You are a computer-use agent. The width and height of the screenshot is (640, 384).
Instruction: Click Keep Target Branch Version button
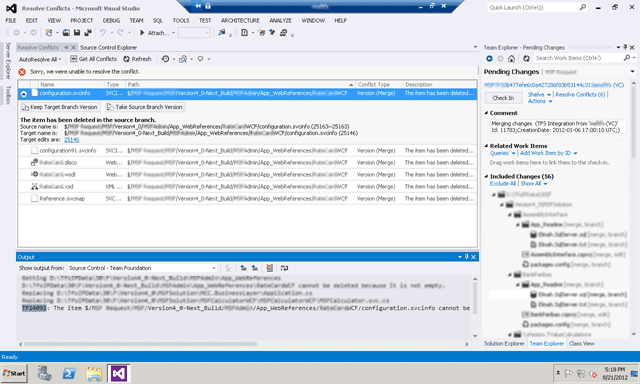point(60,107)
